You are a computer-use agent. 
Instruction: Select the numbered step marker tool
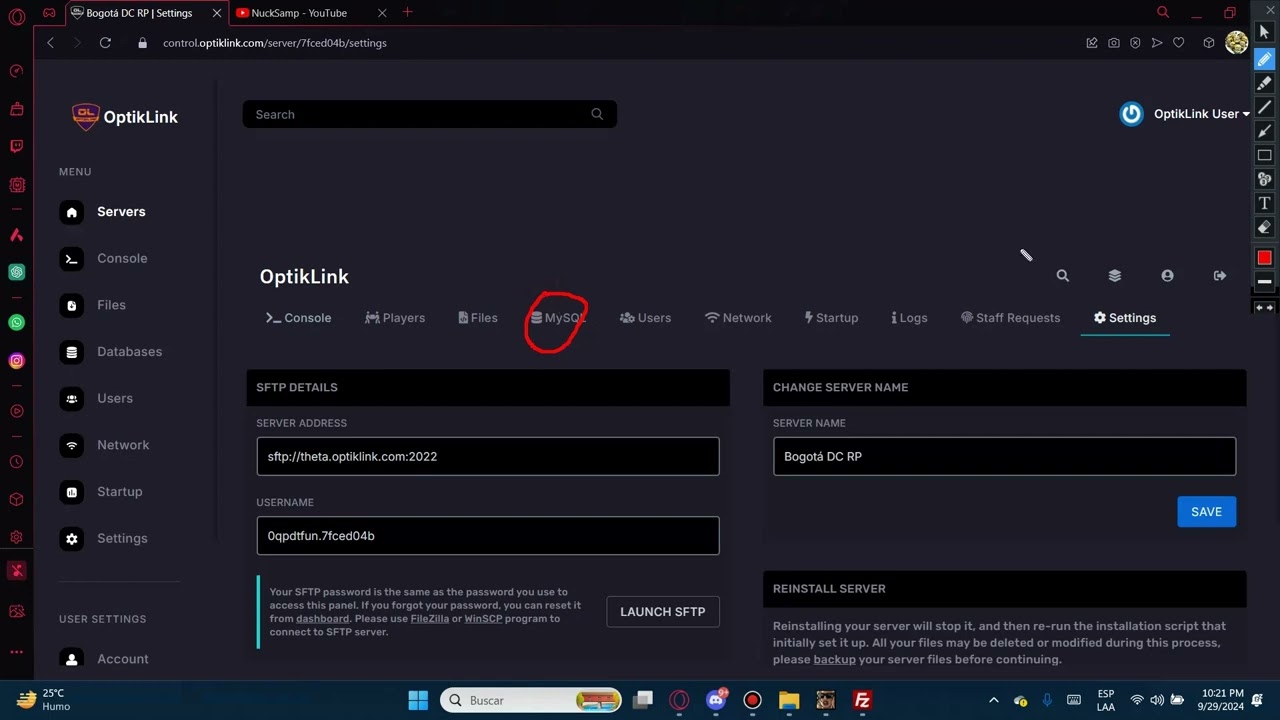pyautogui.click(x=1264, y=179)
